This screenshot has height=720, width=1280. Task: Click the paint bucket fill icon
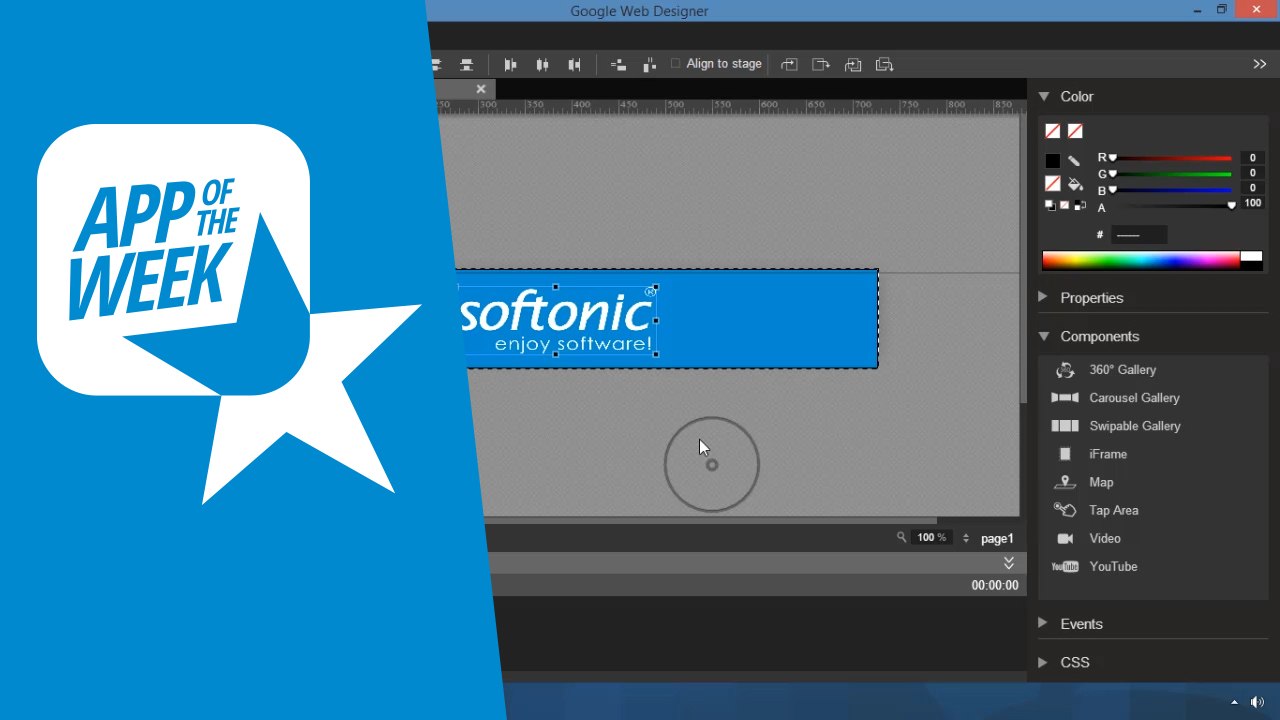[x=1075, y=184]
